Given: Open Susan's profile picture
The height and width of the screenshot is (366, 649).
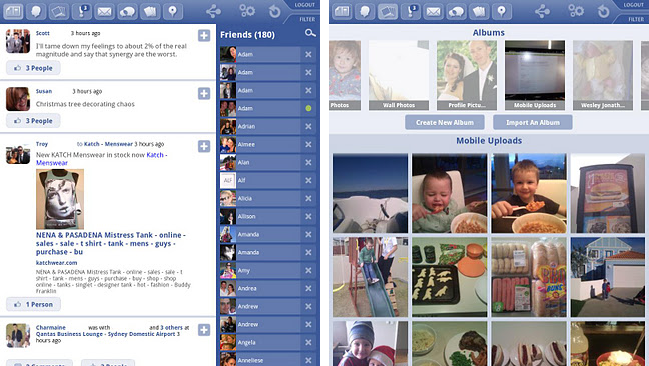Looking at the screenshot, I should (x=18, y=99).
